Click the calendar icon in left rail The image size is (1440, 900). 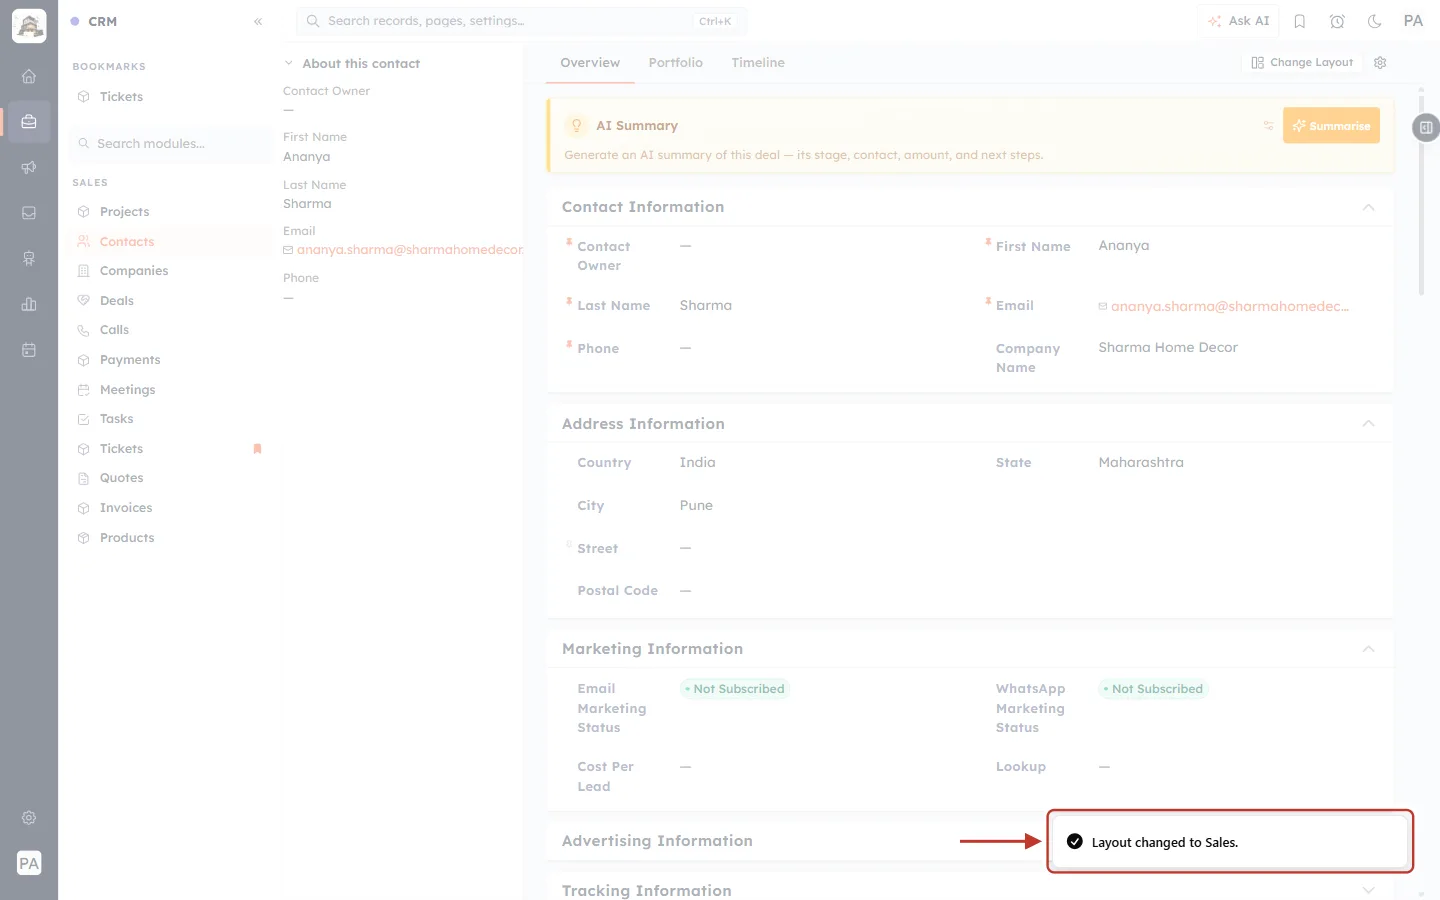[x=29, y=350]
